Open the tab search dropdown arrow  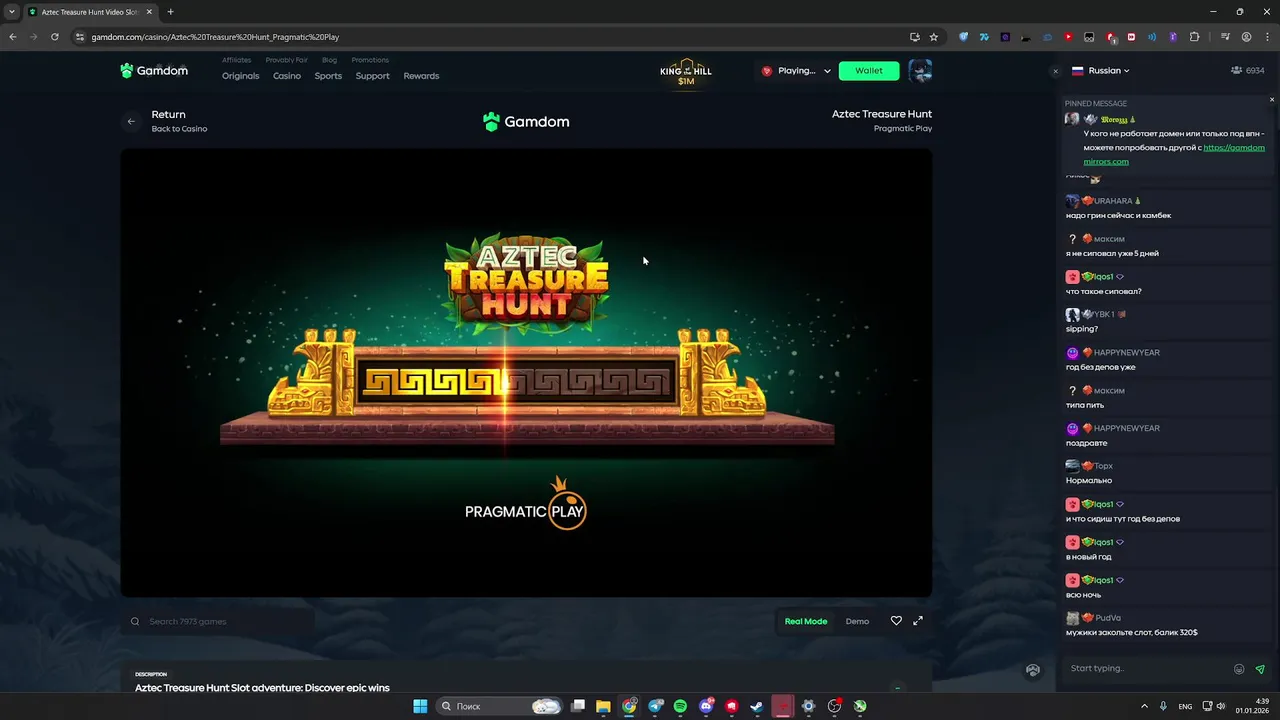pos(11,12)
